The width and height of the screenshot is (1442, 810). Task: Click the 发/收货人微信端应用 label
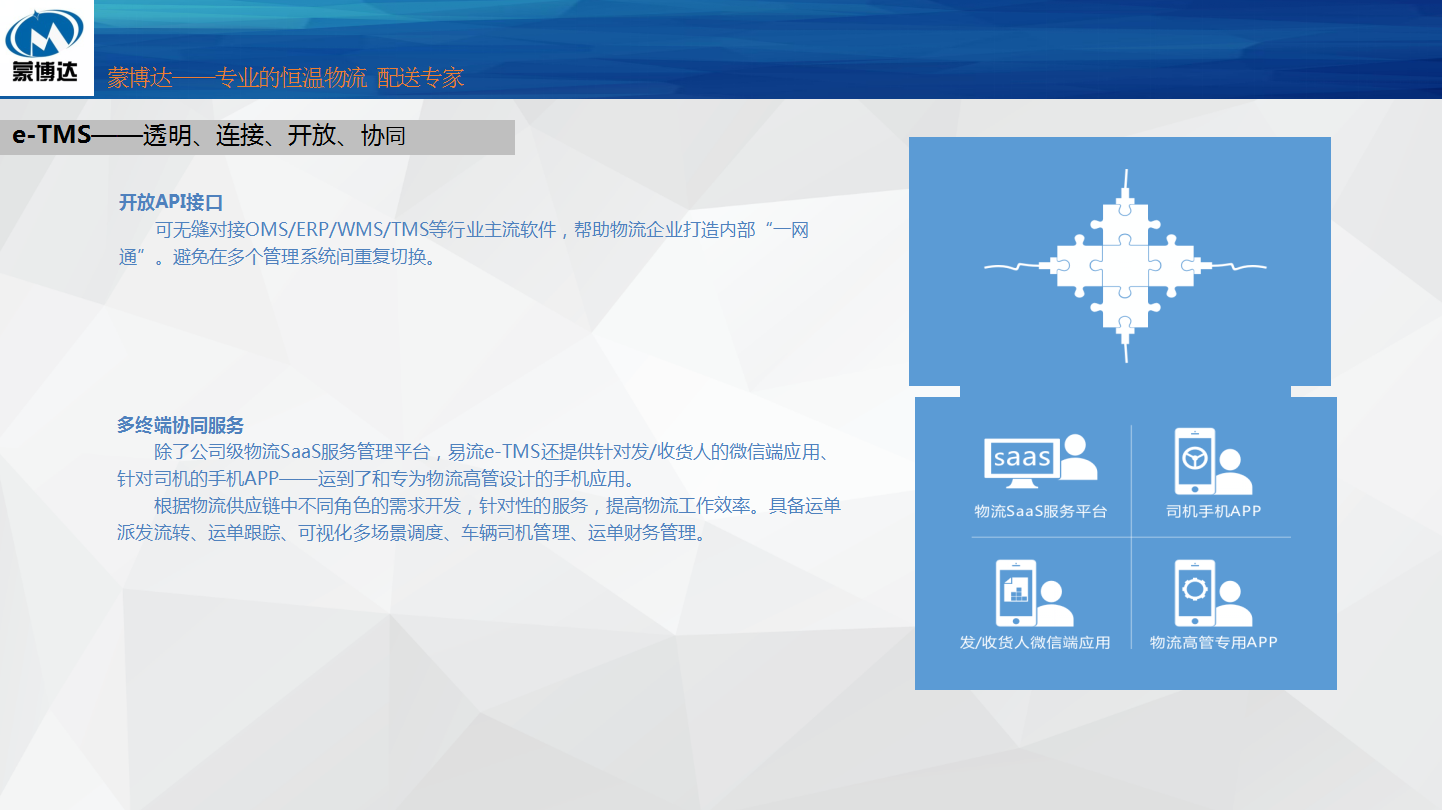tap(1035, 642)
